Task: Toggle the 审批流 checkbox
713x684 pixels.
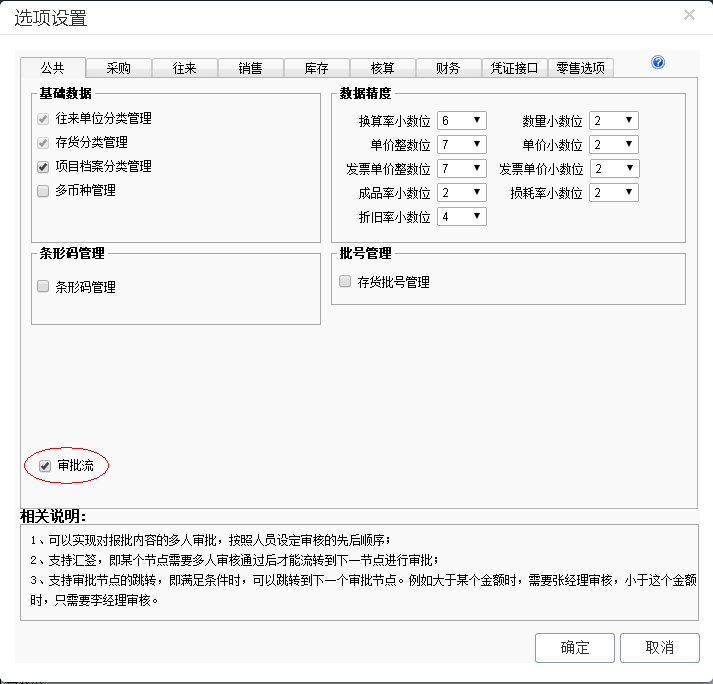Action: [44, 466]
